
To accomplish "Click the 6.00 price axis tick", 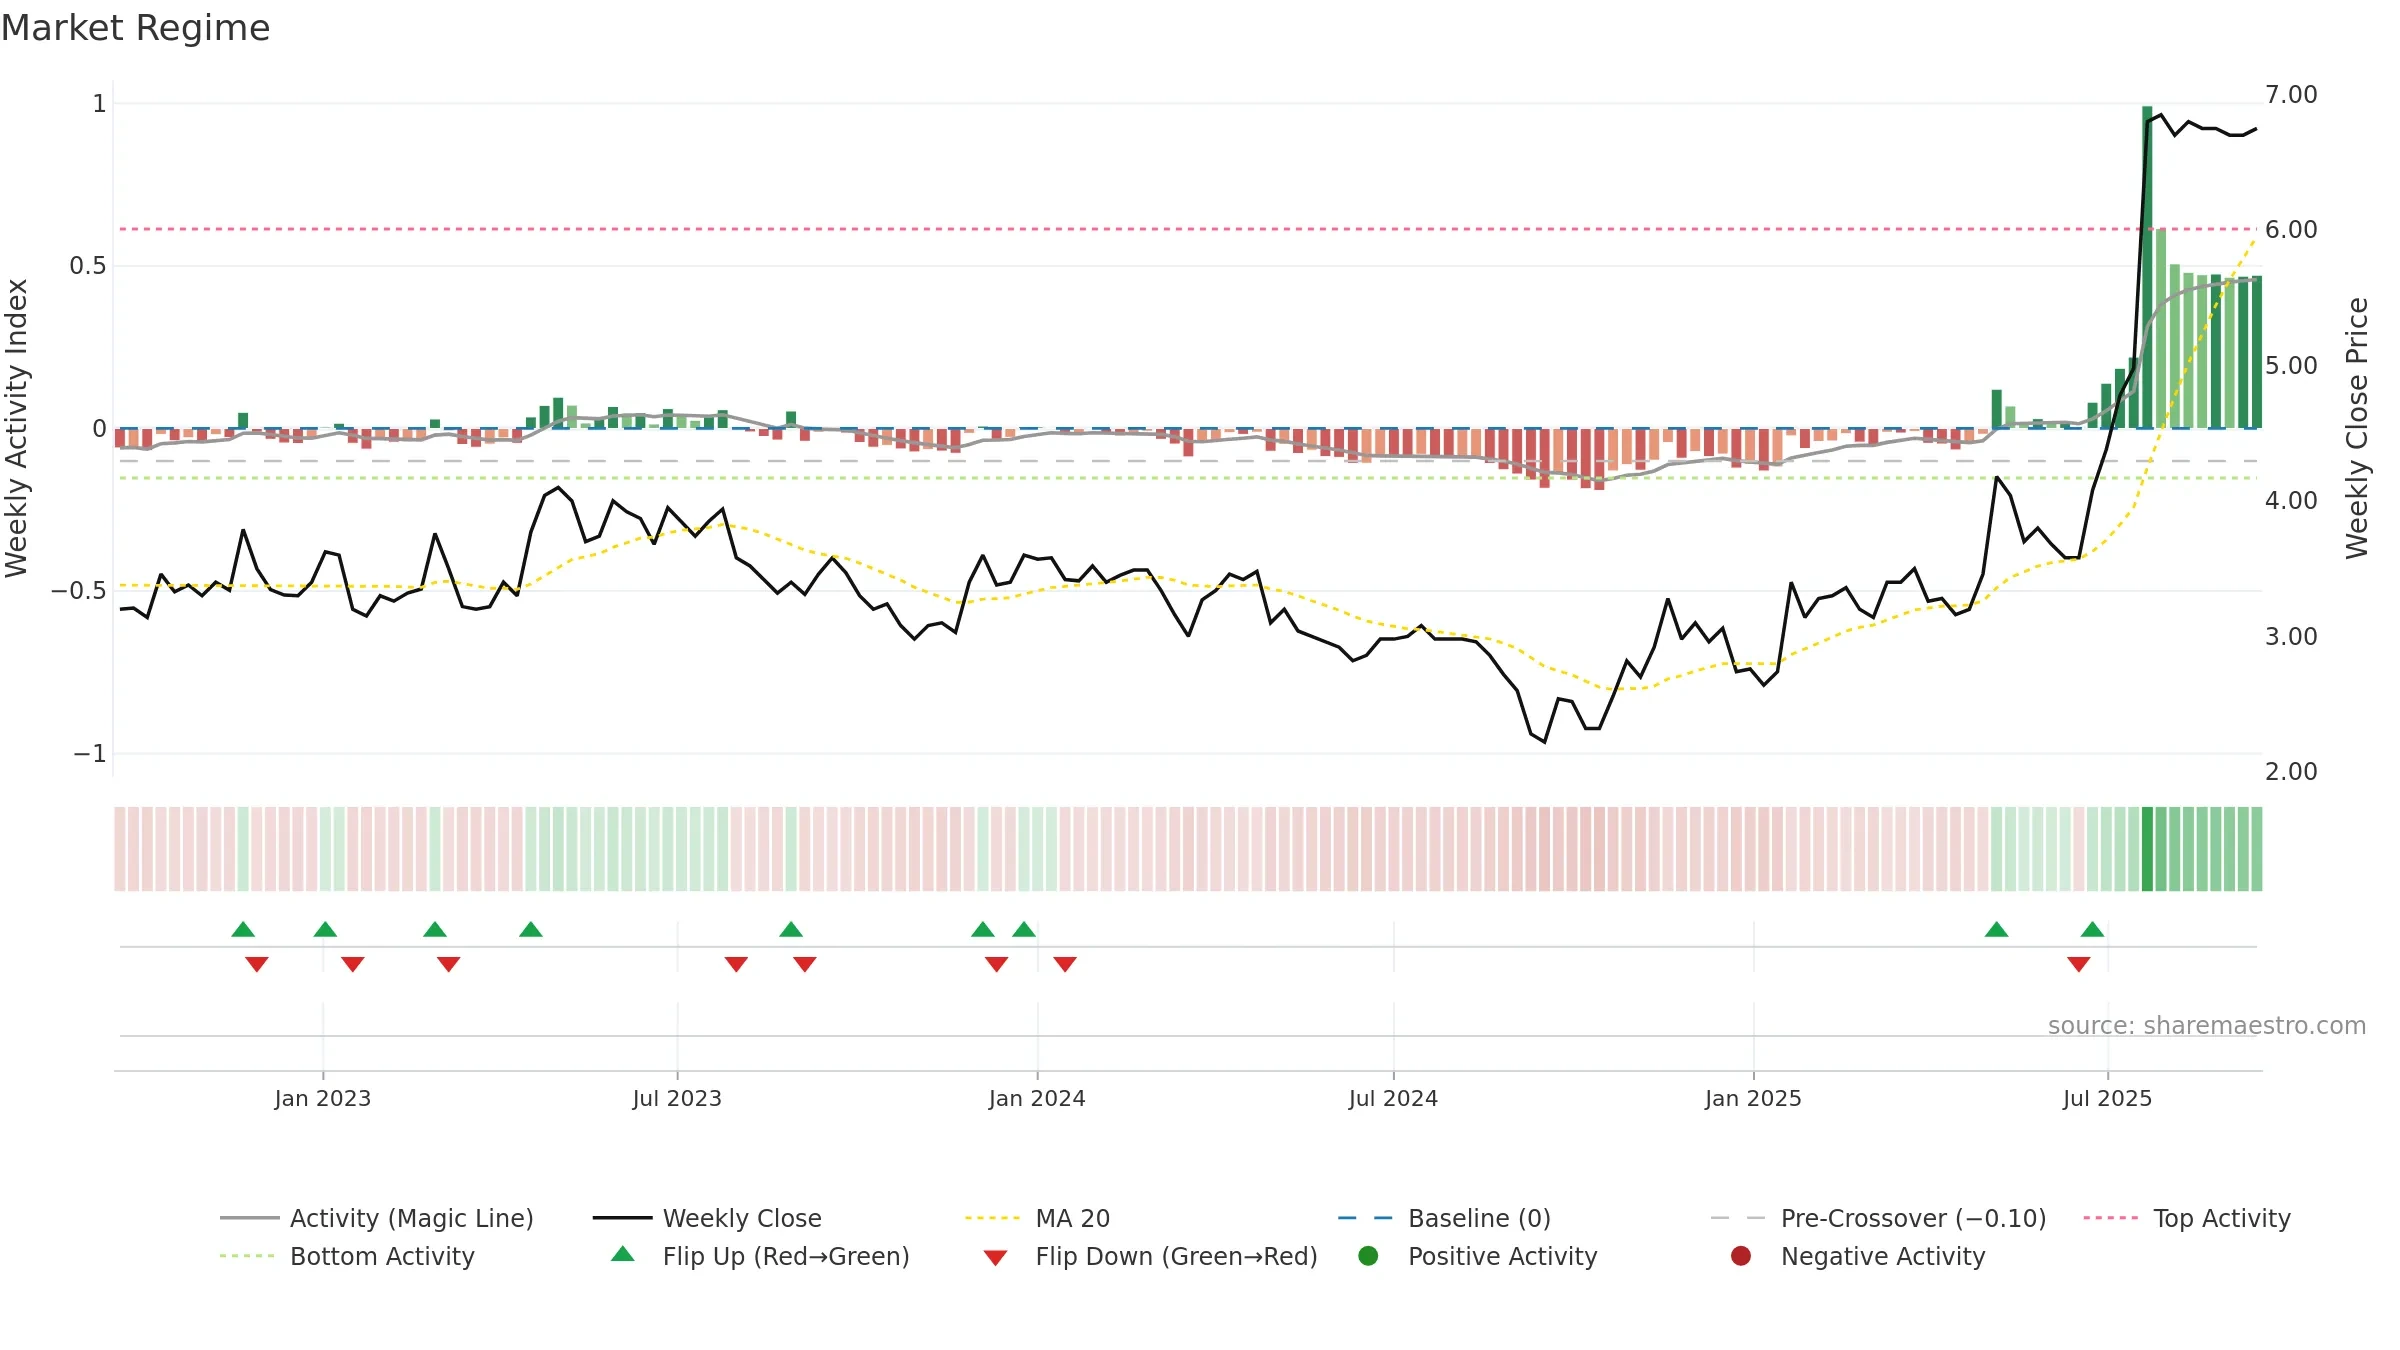I will tap(2291, 230).
